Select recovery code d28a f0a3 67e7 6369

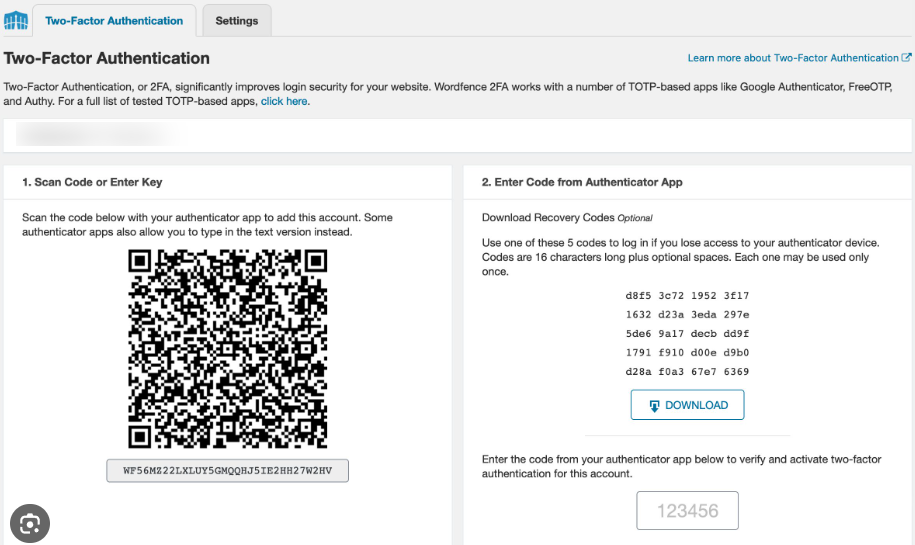coord(687,372)
